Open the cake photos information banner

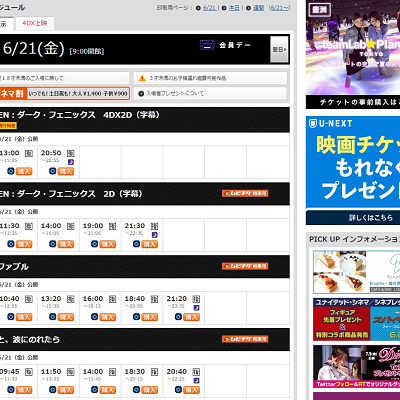[x=356, y=272]
